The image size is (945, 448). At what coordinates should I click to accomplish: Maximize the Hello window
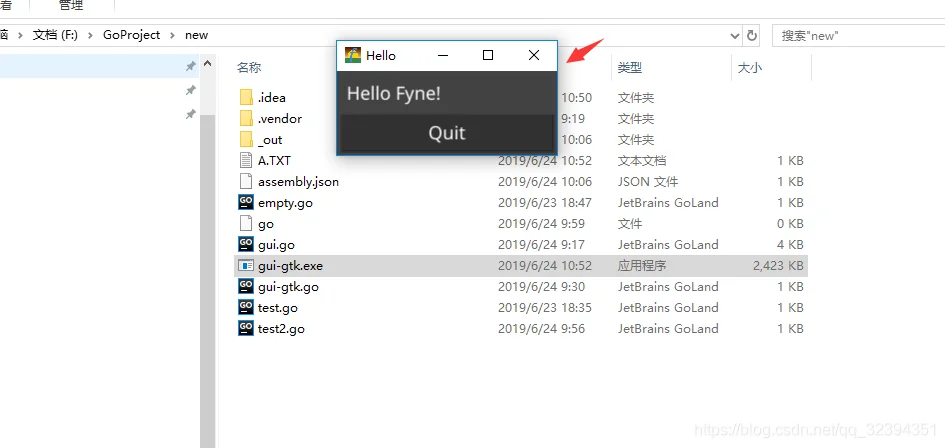point(488,55)
